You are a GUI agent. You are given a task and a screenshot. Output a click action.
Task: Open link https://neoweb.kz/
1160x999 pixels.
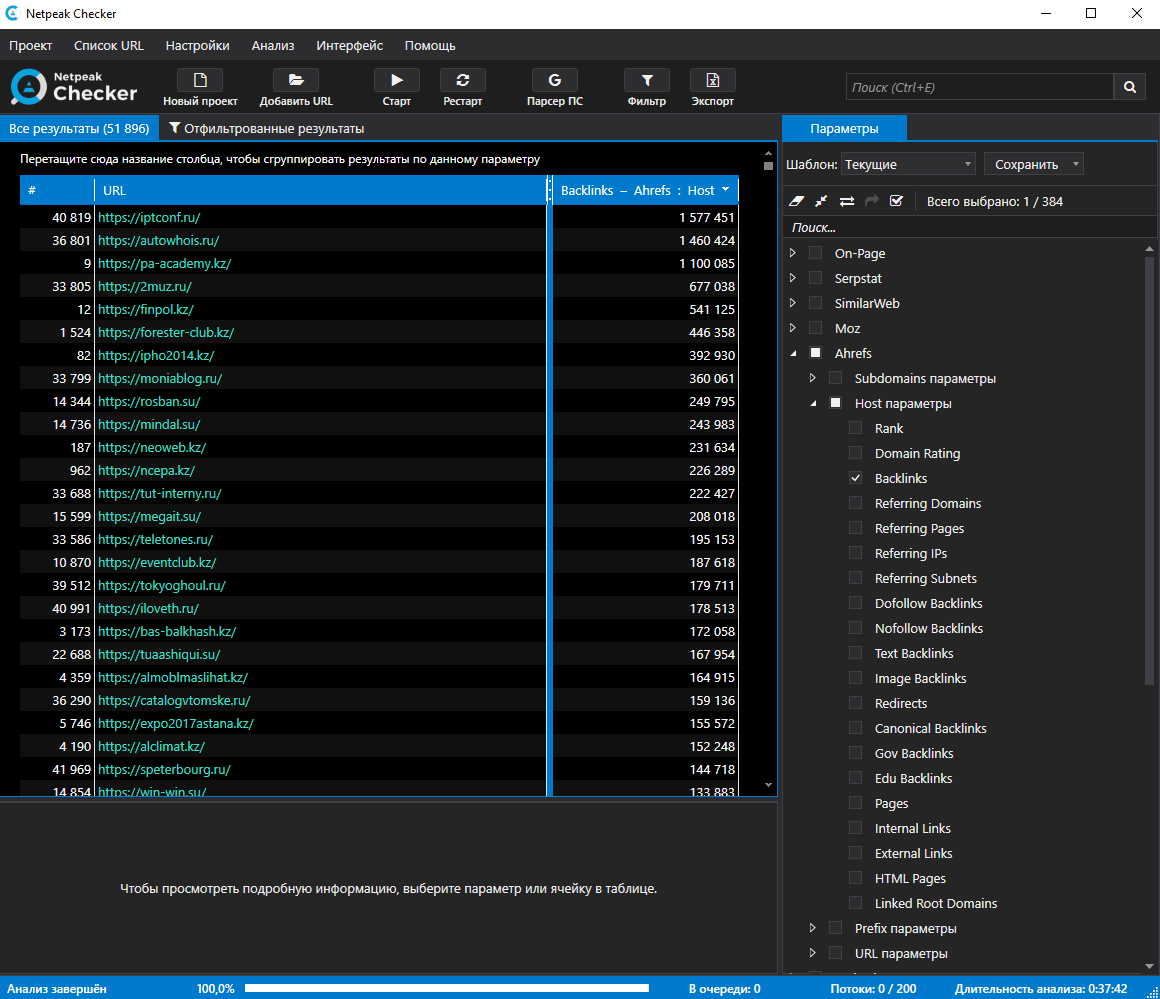(x=152, y=447)
